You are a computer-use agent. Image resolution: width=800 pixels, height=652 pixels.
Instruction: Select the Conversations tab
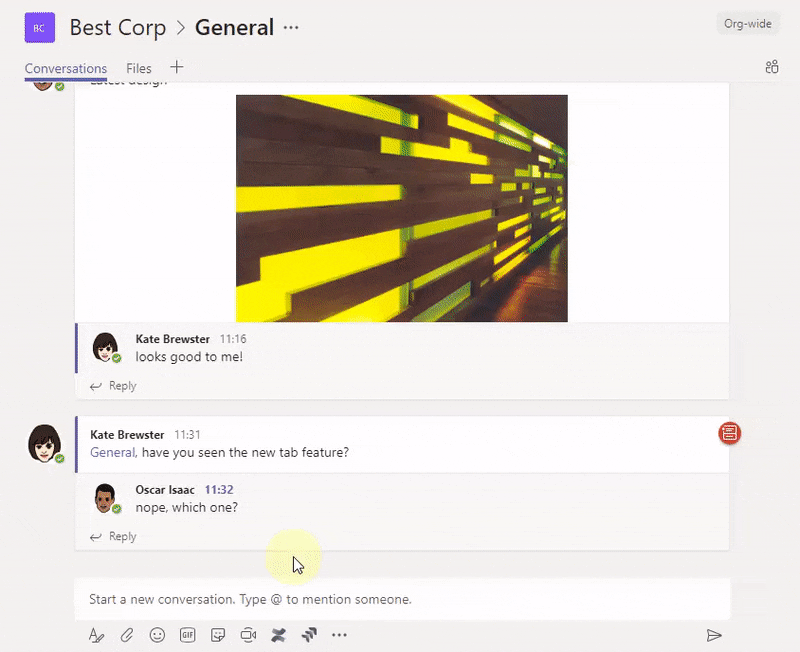(66, 68)
